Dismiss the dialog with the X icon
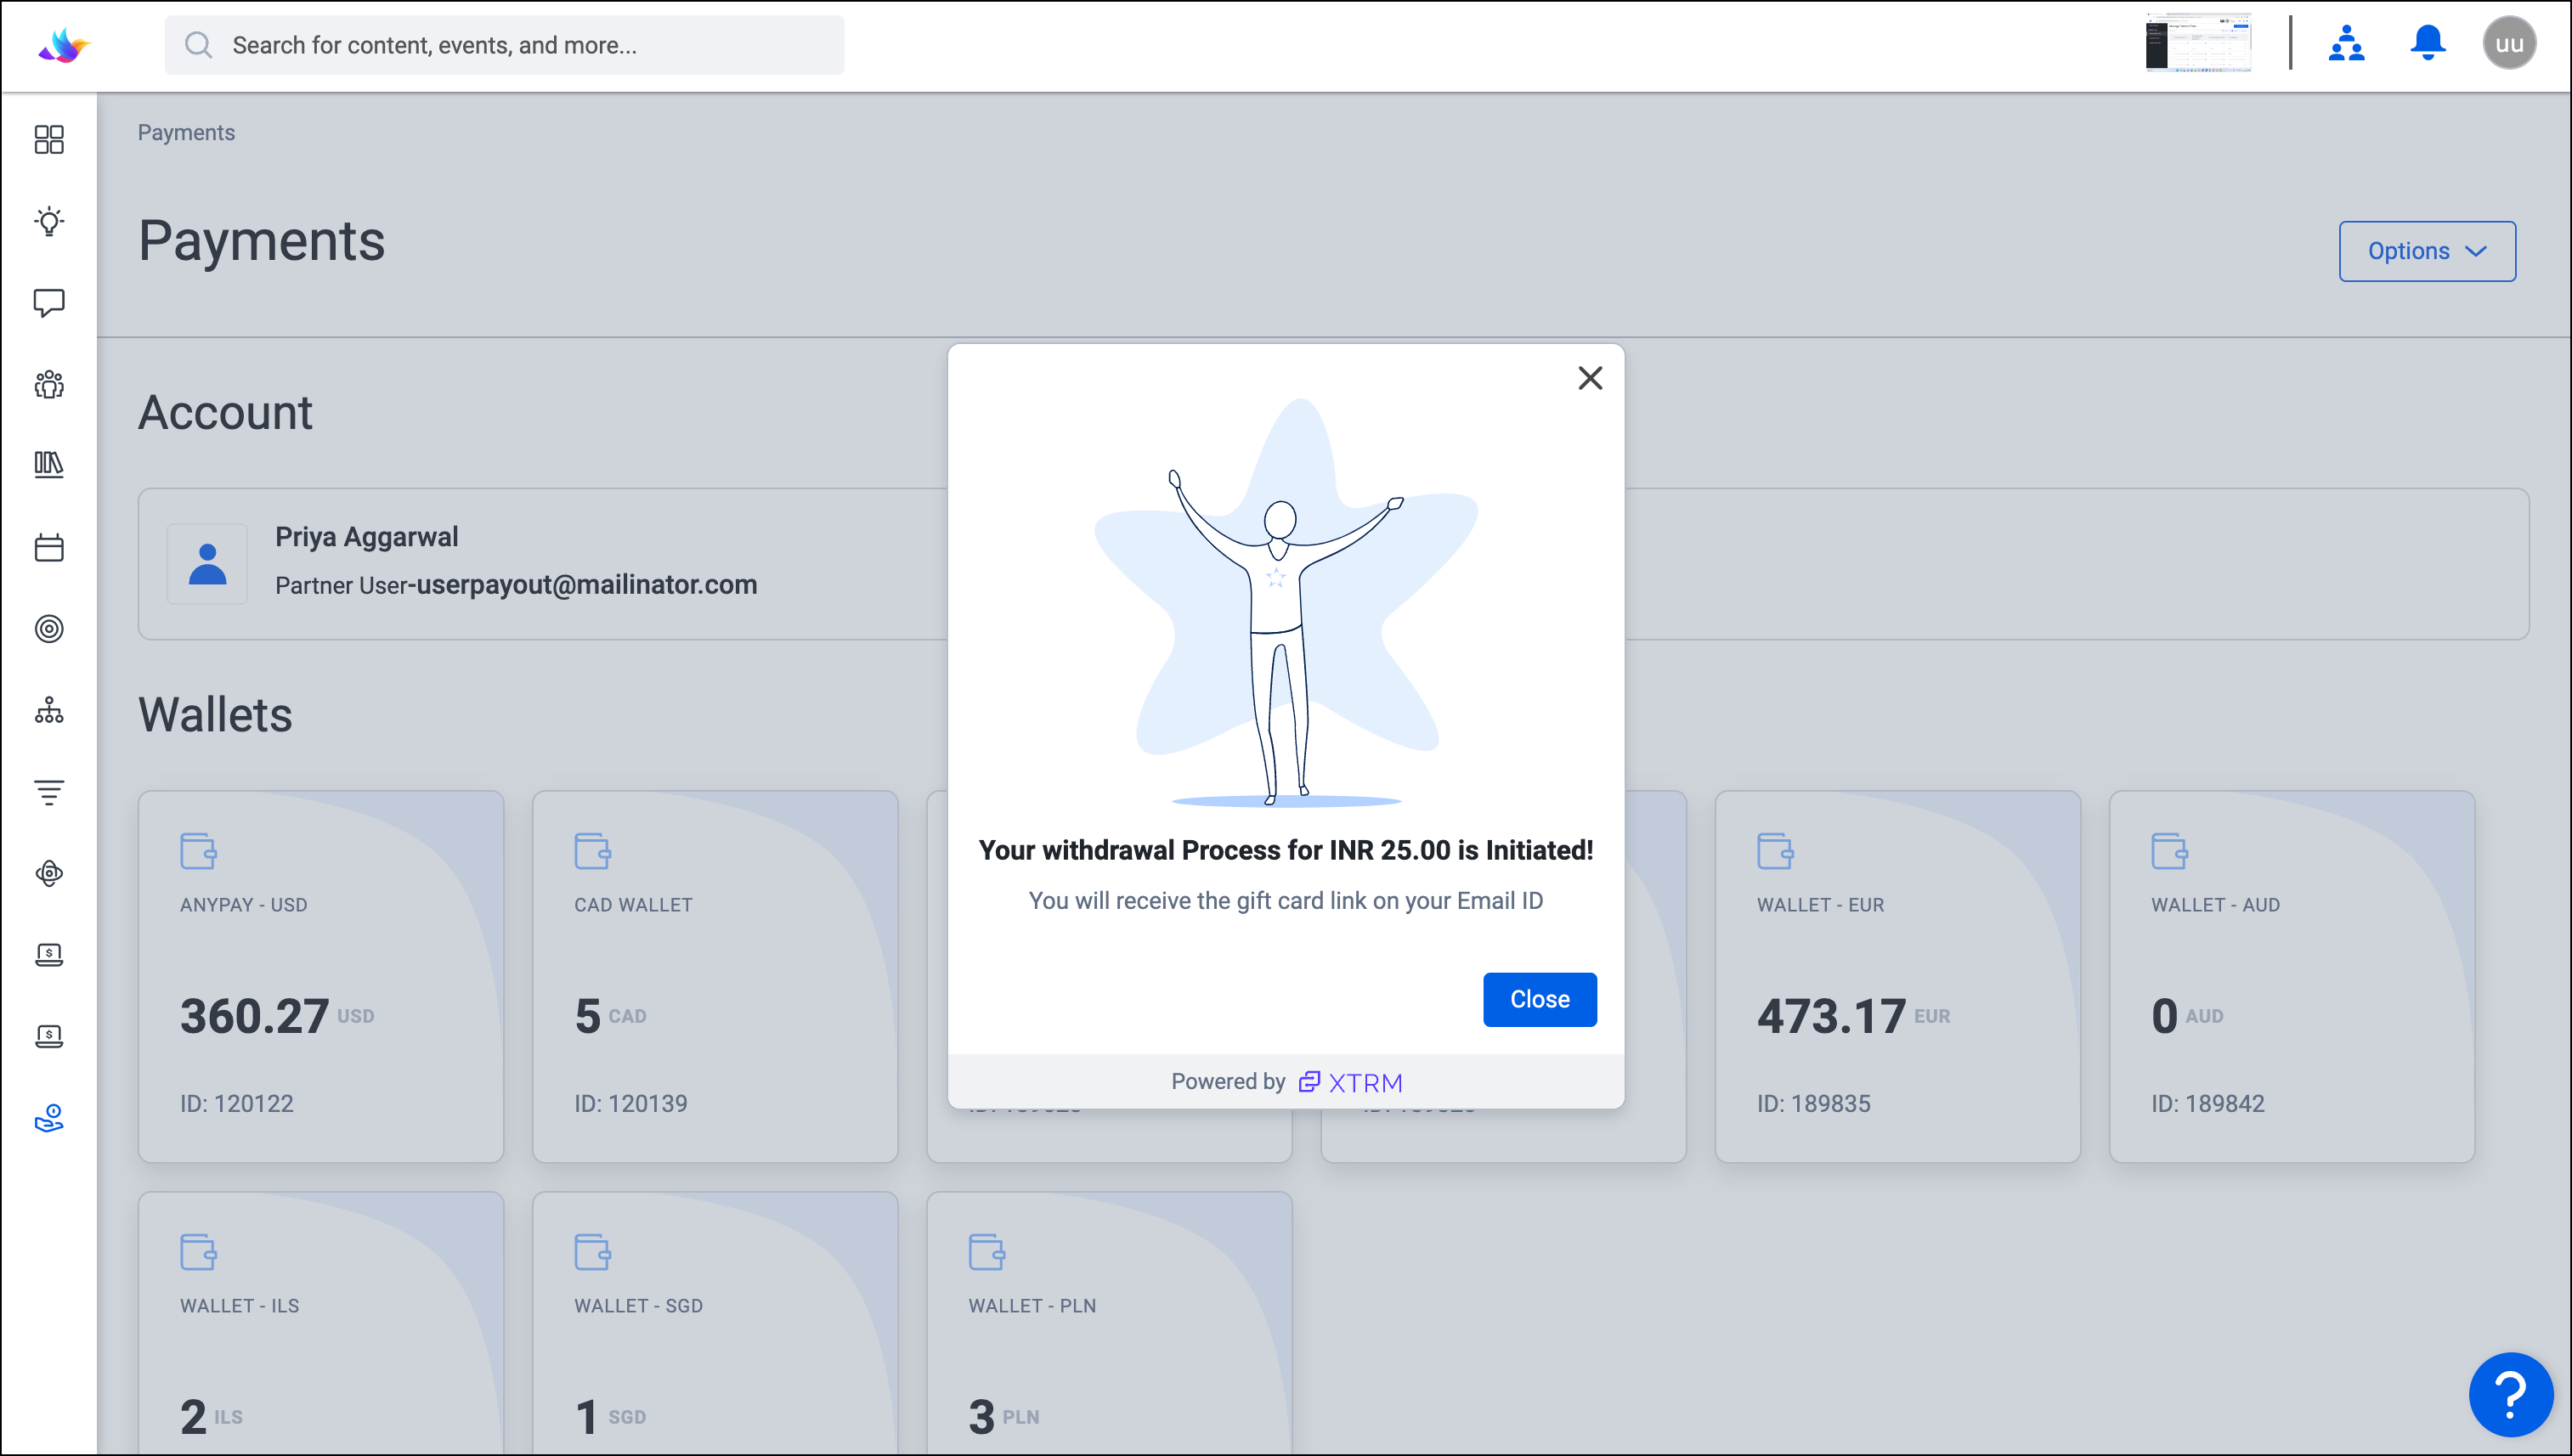This screenshot has height=1456, width=2572. (x=1590, y=378)
